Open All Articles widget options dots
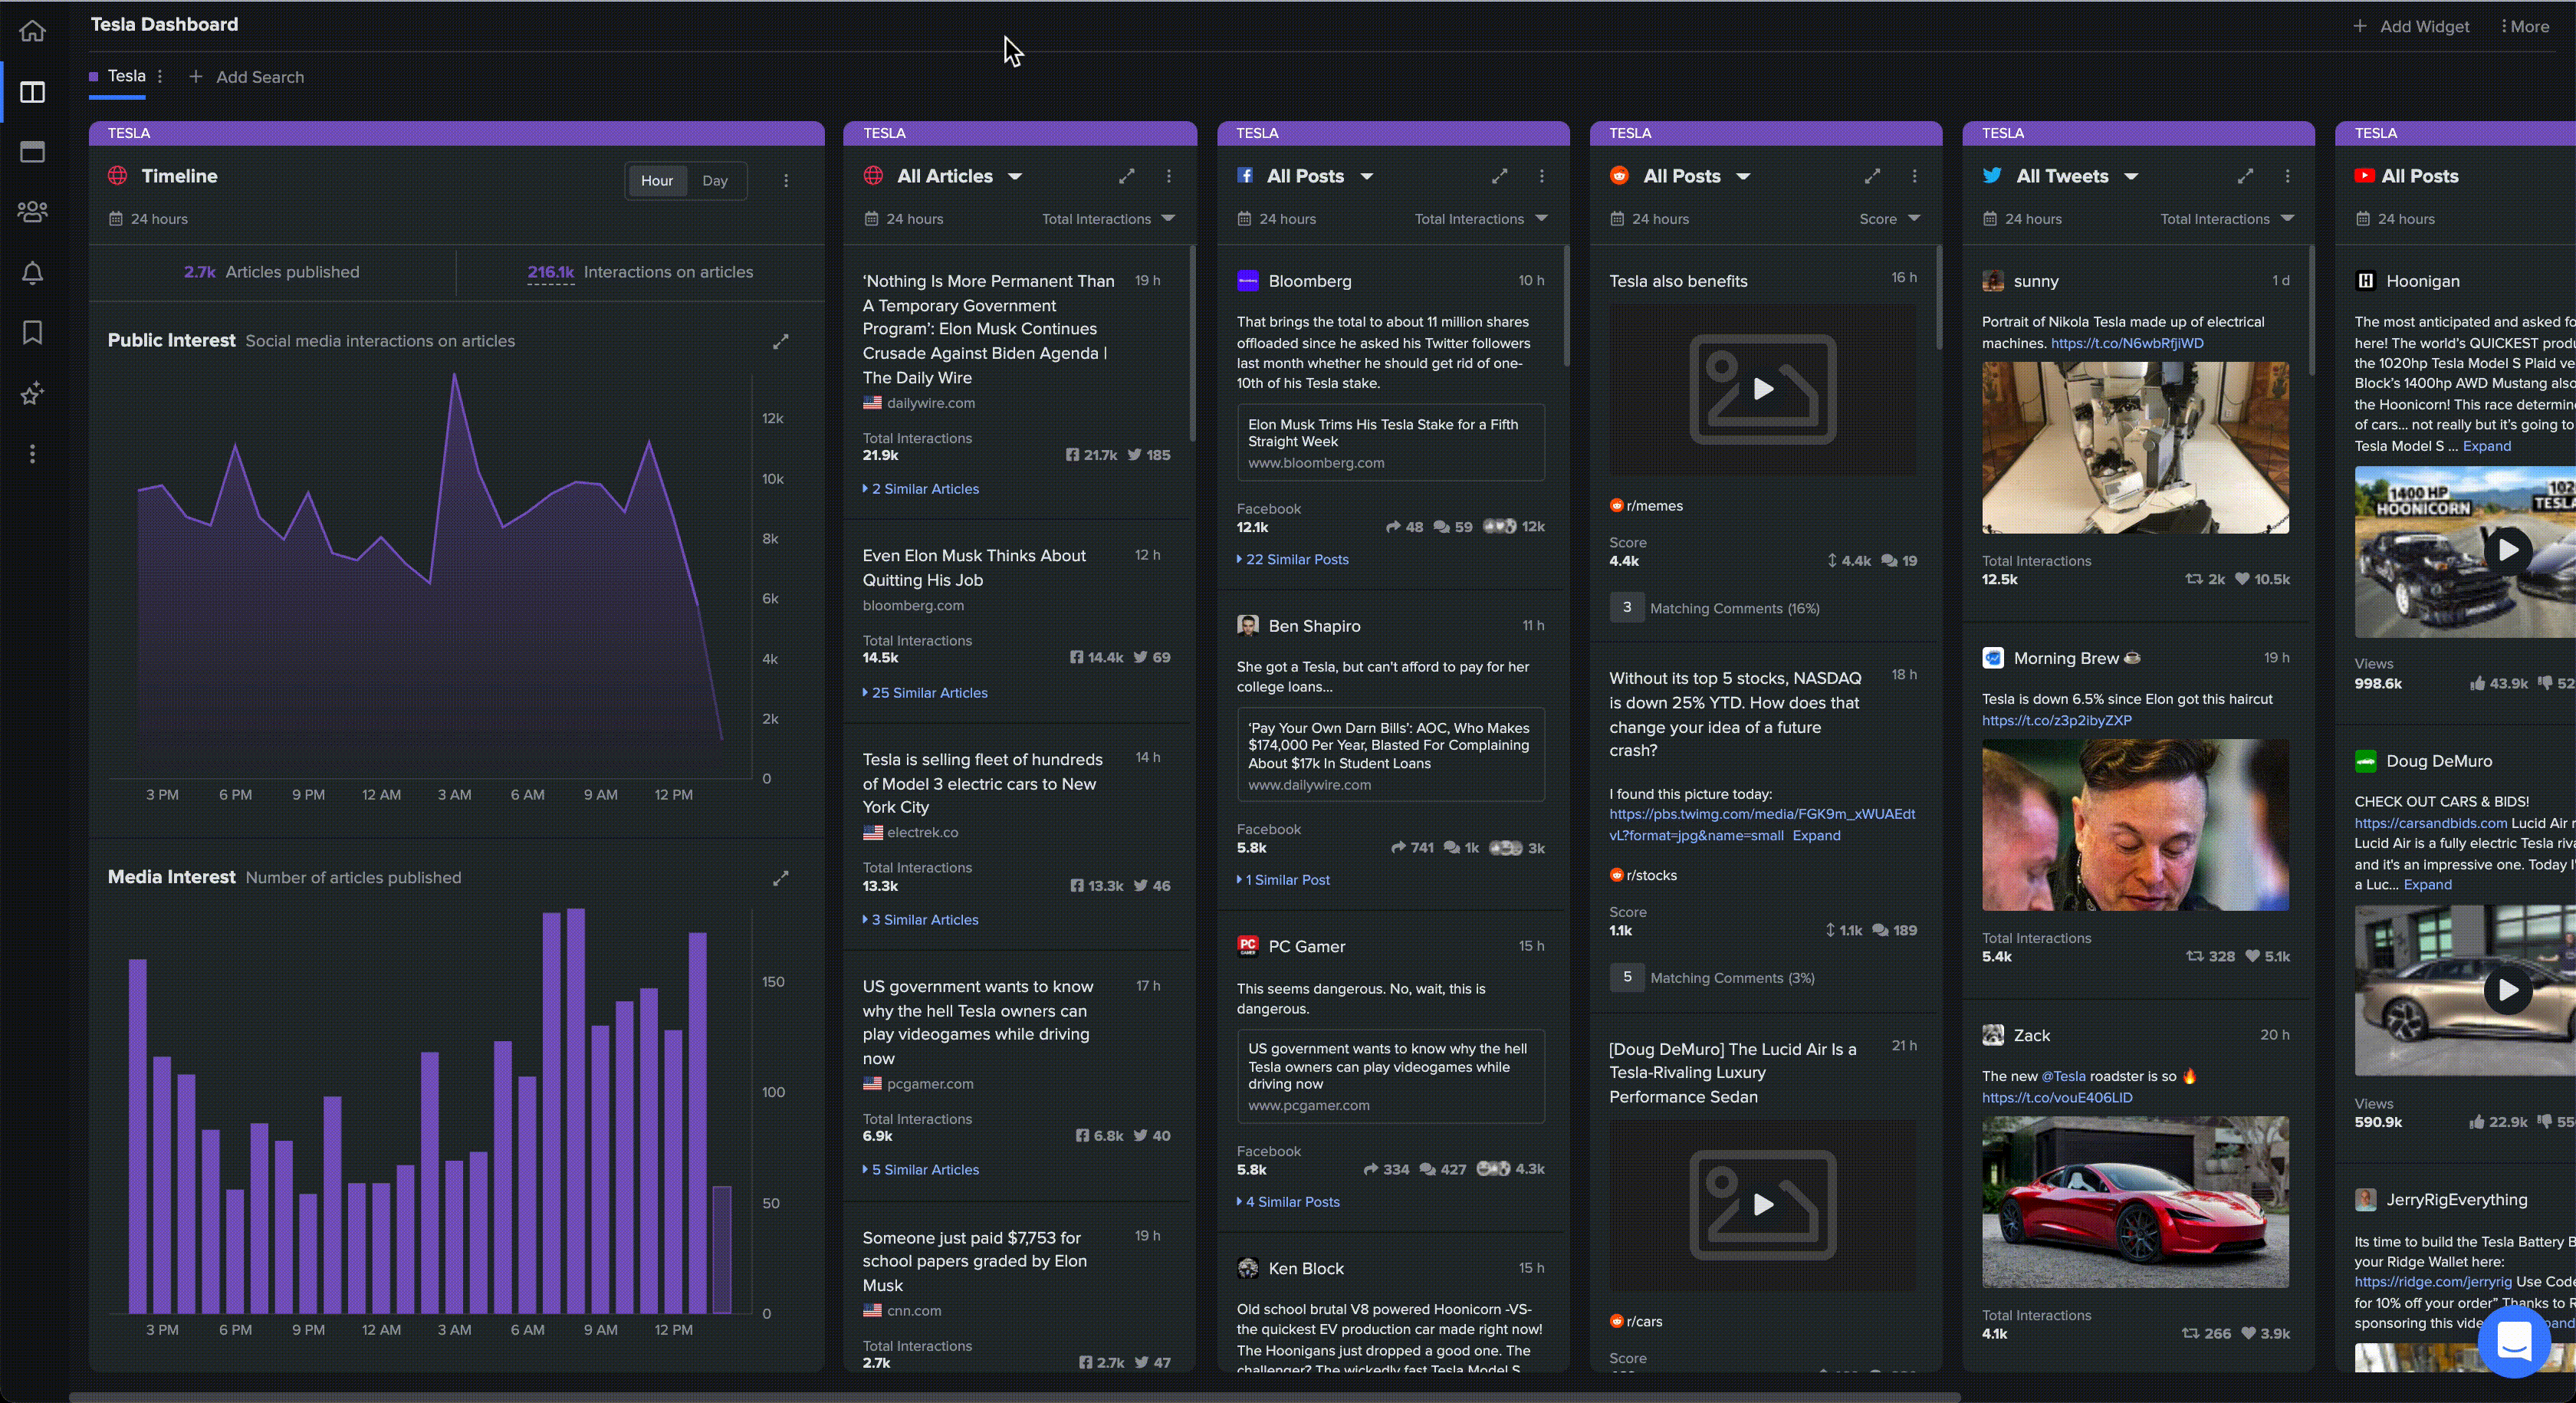Screen dimensions: 2576x1403 1169,176
